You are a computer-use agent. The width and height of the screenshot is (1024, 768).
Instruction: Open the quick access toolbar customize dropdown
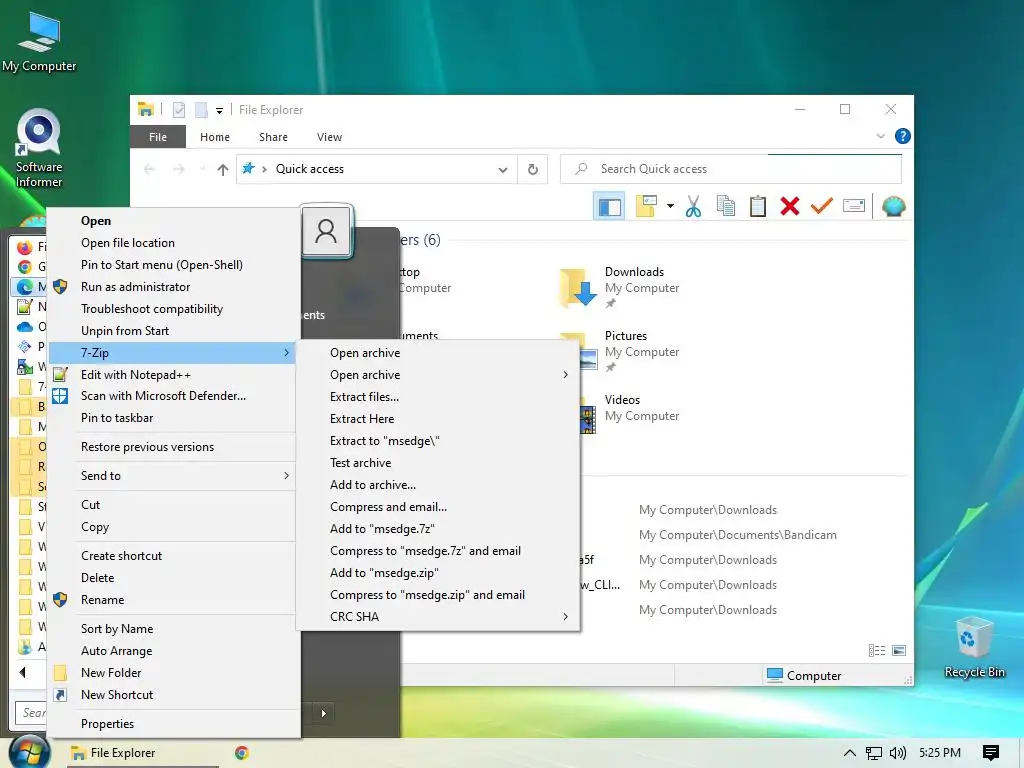click(219, 110)
